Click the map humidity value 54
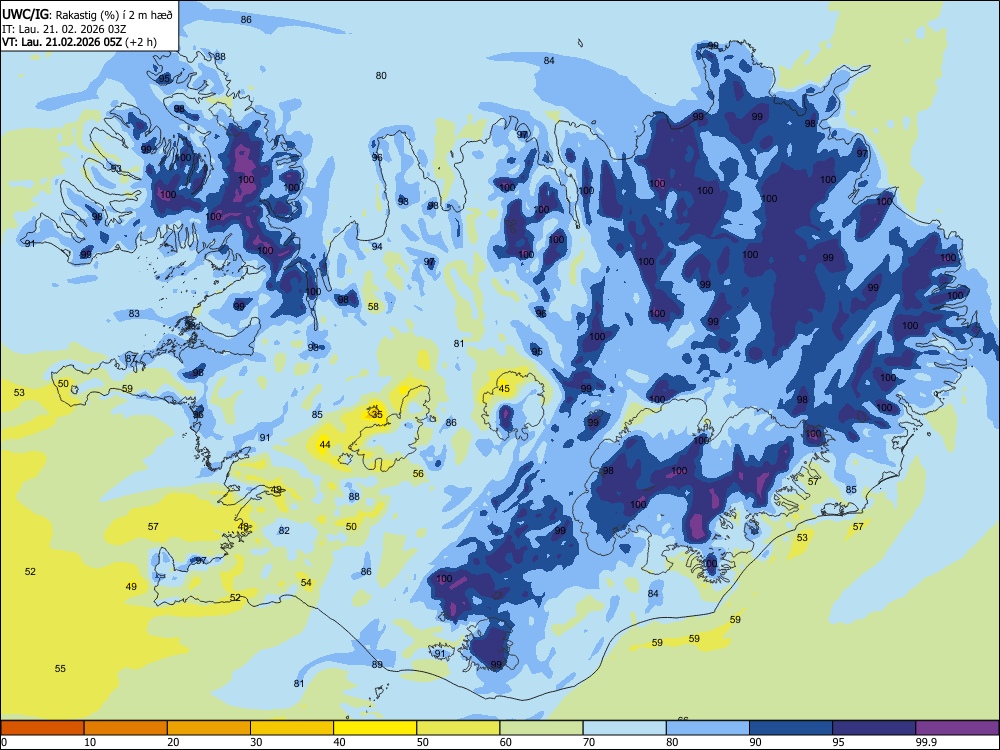Image resolution: width=1000 pixels, height=750 pixels. click(x=306, y=583)
